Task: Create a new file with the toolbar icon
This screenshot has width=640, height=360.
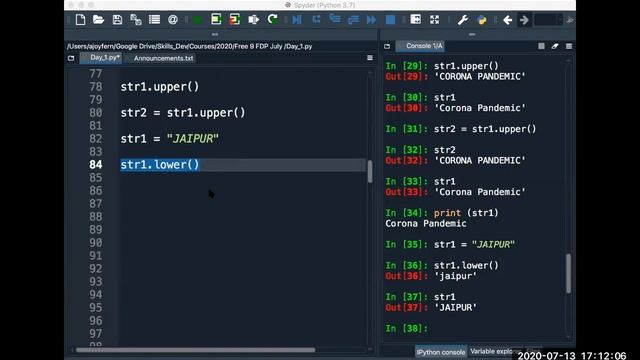Action: click(80, 20)
